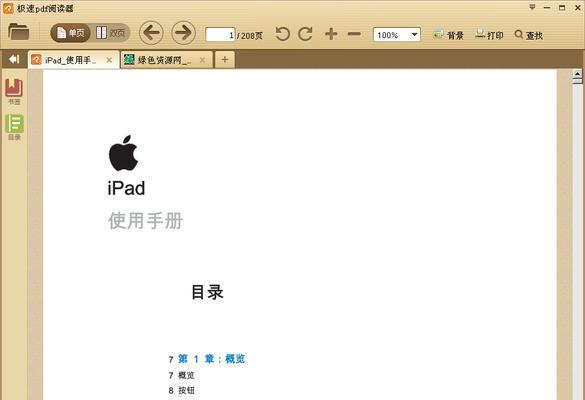Collapse the sidebar with arrow icon
Screen dimensions: 585x400
coord(14,59)
